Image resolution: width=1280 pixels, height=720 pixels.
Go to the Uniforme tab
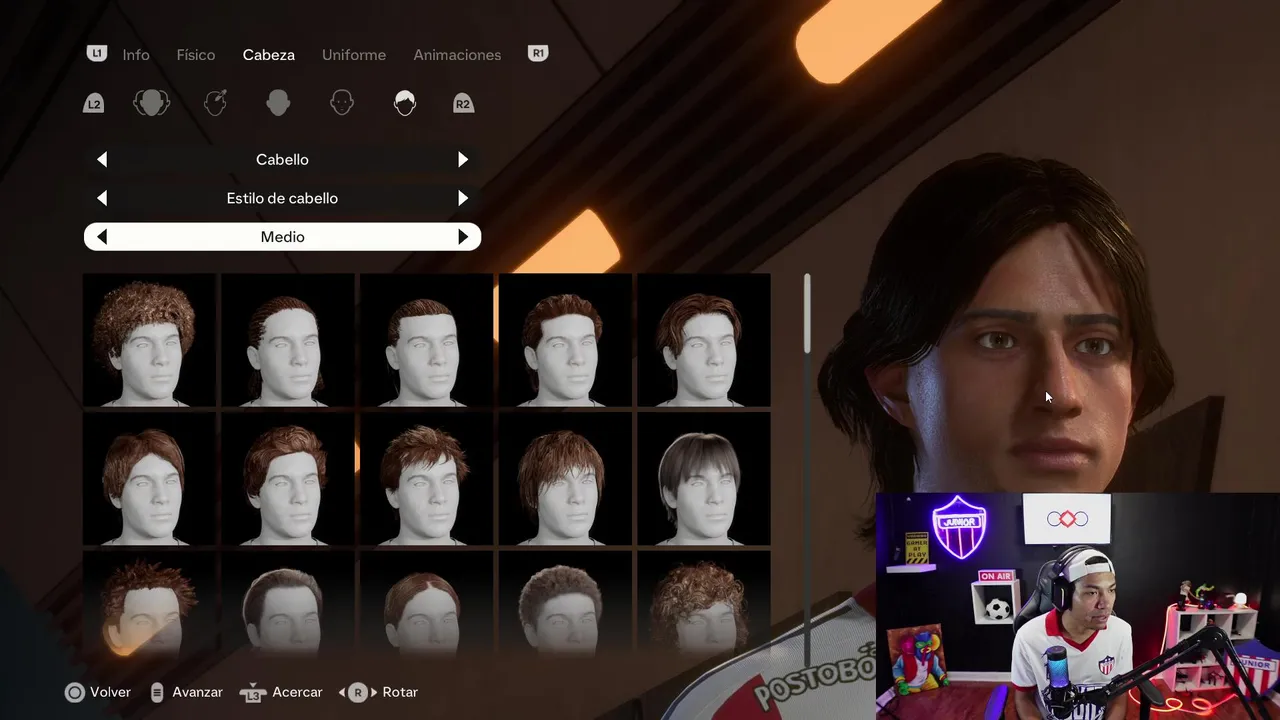pos(354,55)
